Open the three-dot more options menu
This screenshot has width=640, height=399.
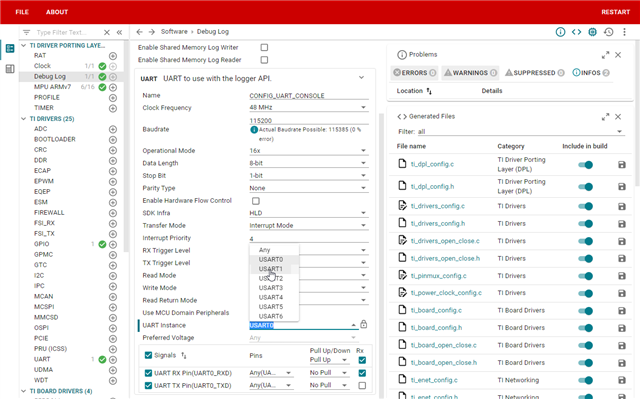(624, 32)
